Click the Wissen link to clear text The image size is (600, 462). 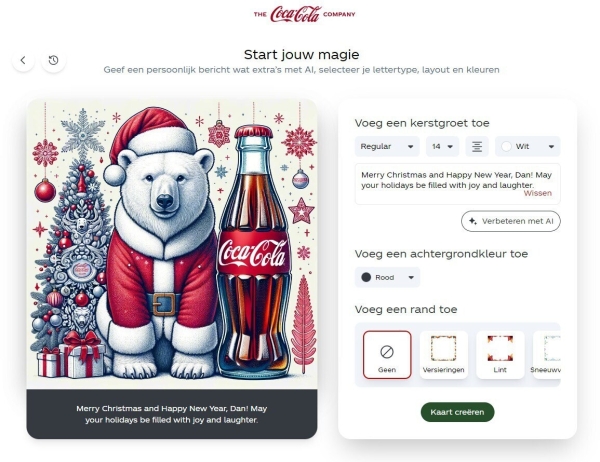(x=538, y=193)
